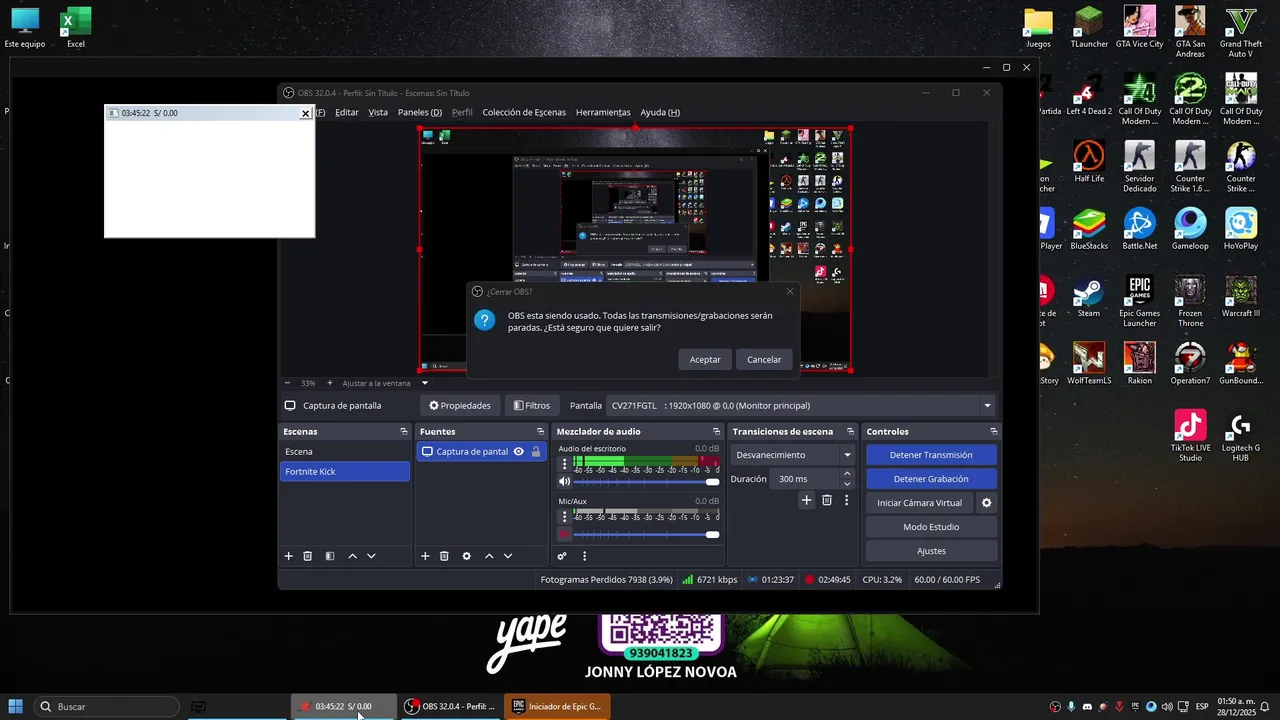Open Steam desktop shortcut
This screenshot has width=1280, height=720.
[x=1088, y=298]
